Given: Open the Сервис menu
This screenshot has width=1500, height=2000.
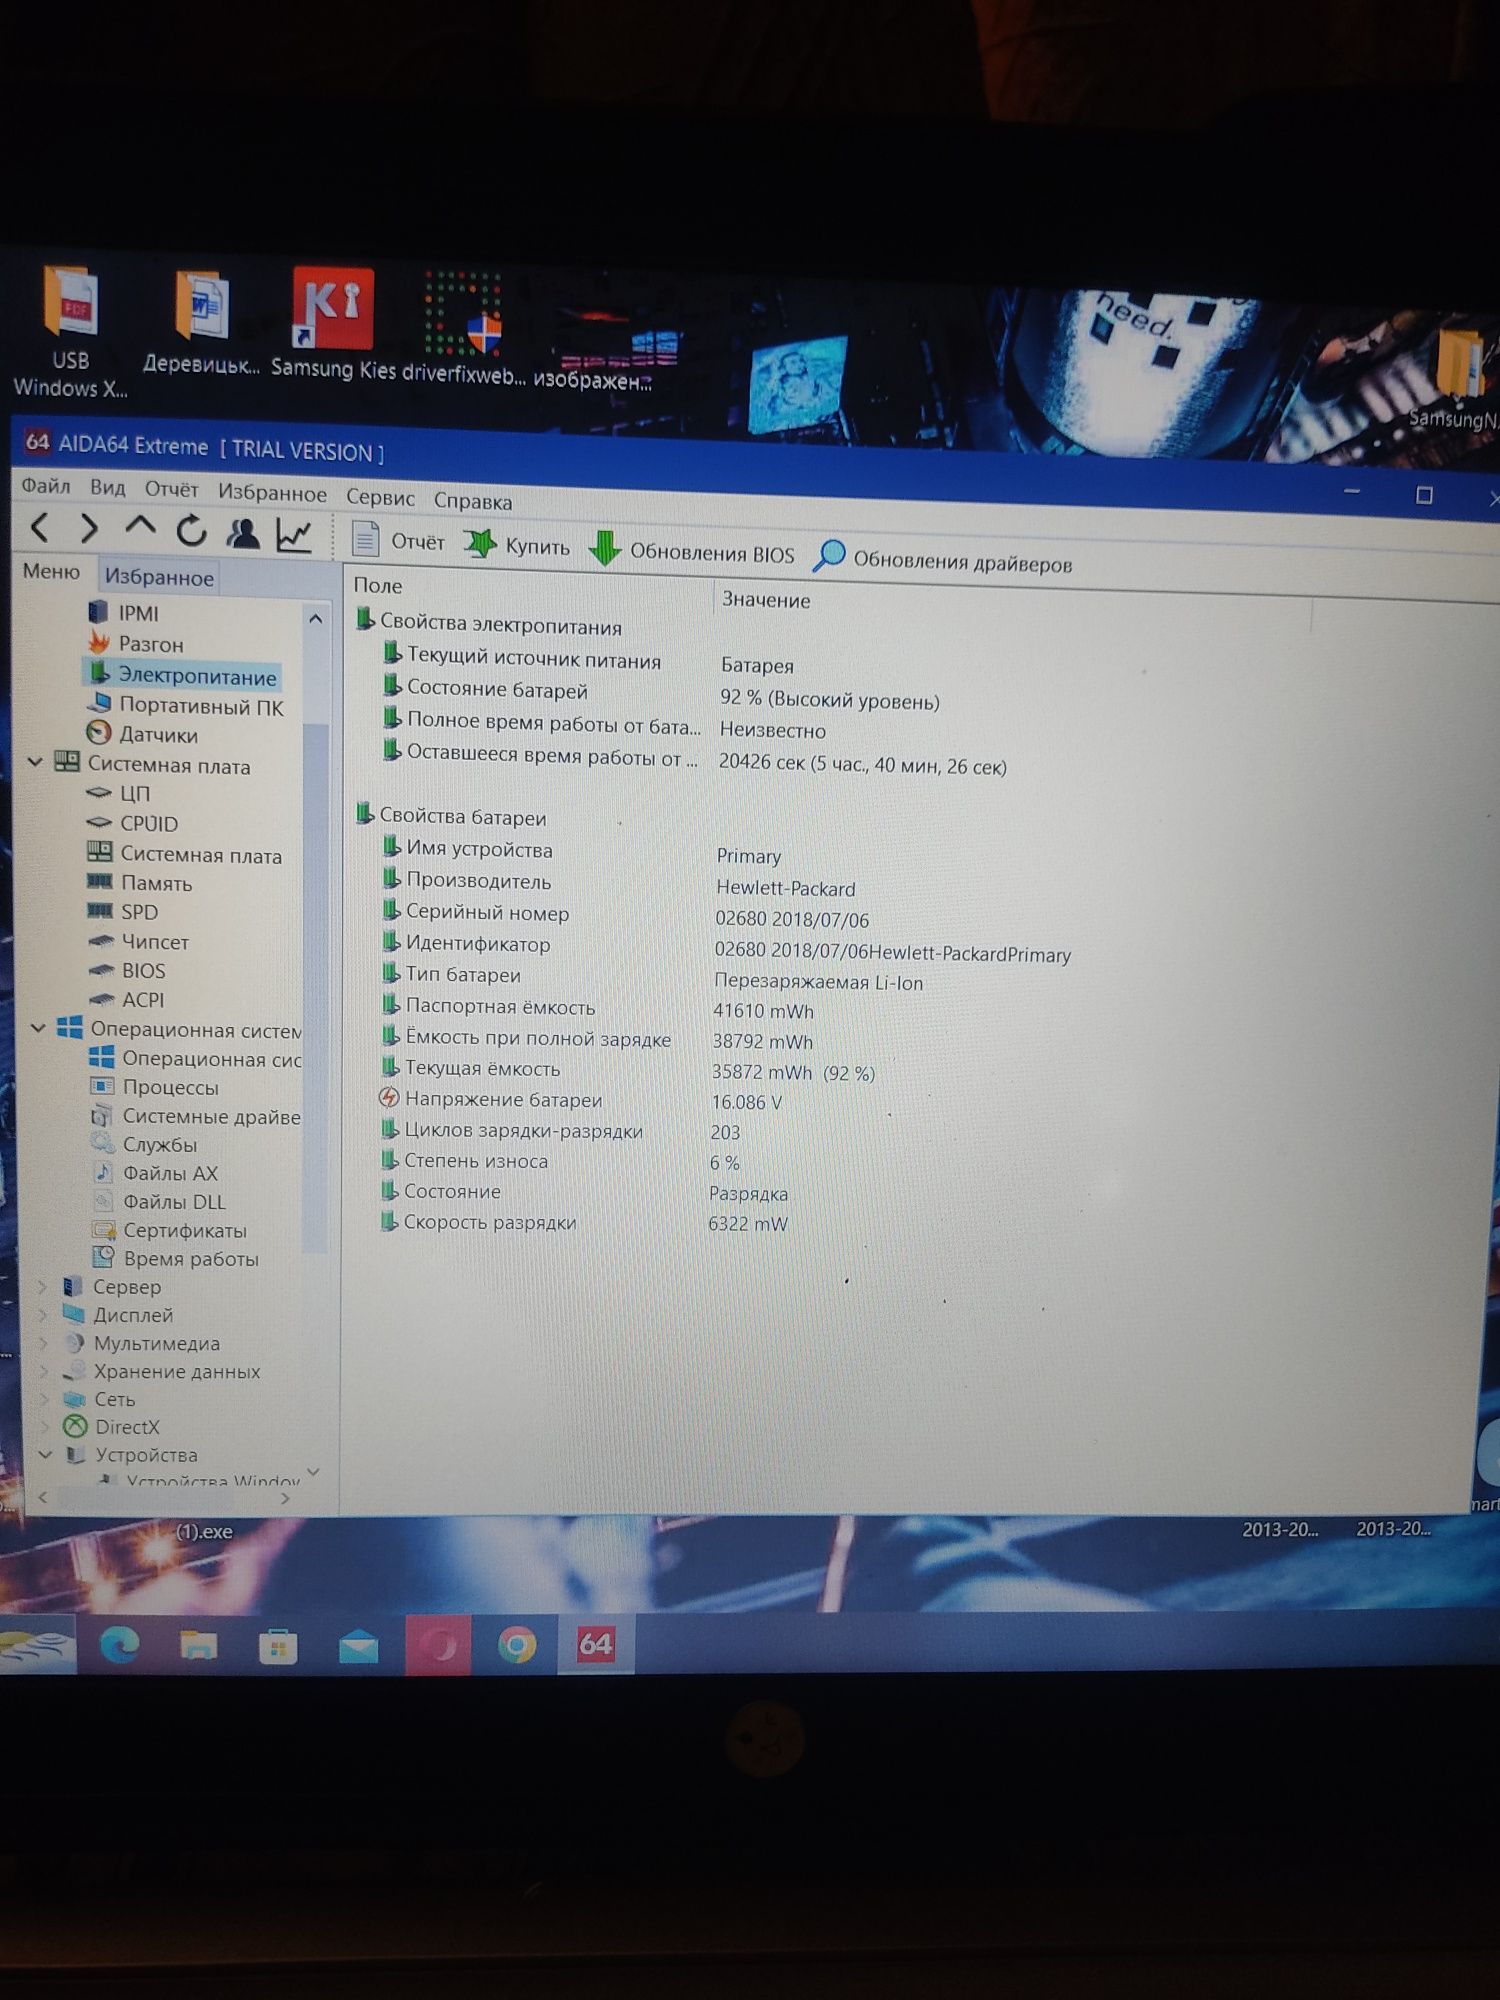Looking at the screenshot, I should (380, 497).
